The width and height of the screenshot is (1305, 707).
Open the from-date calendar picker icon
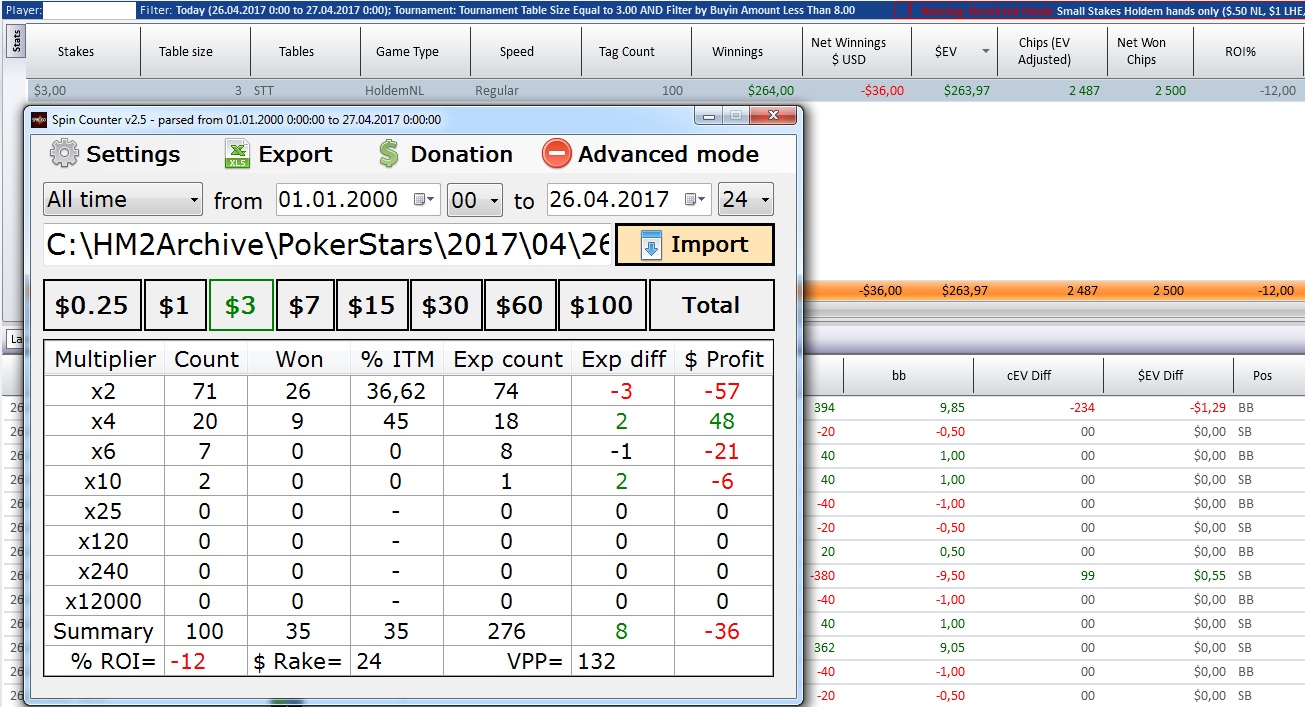coord(424,200)
